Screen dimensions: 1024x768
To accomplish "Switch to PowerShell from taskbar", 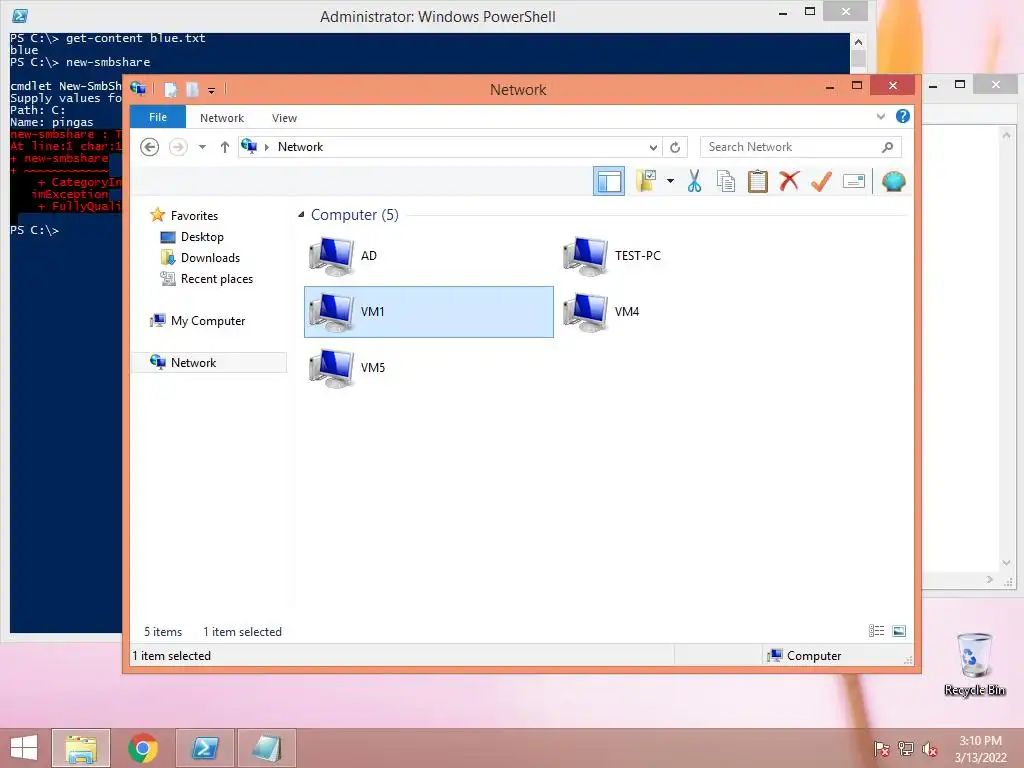I will tap(205, 748).
